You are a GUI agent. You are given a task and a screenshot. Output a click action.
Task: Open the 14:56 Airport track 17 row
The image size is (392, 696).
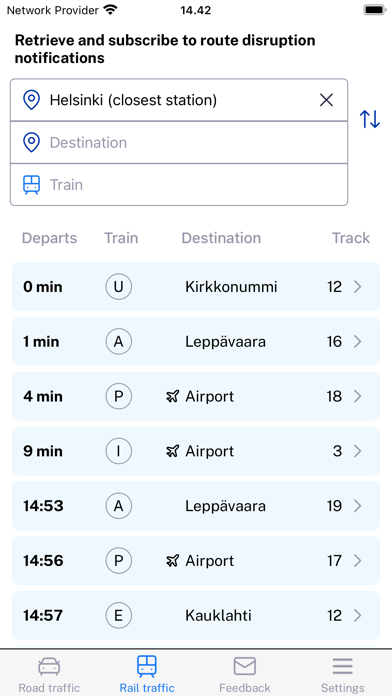tap(196, 561)
